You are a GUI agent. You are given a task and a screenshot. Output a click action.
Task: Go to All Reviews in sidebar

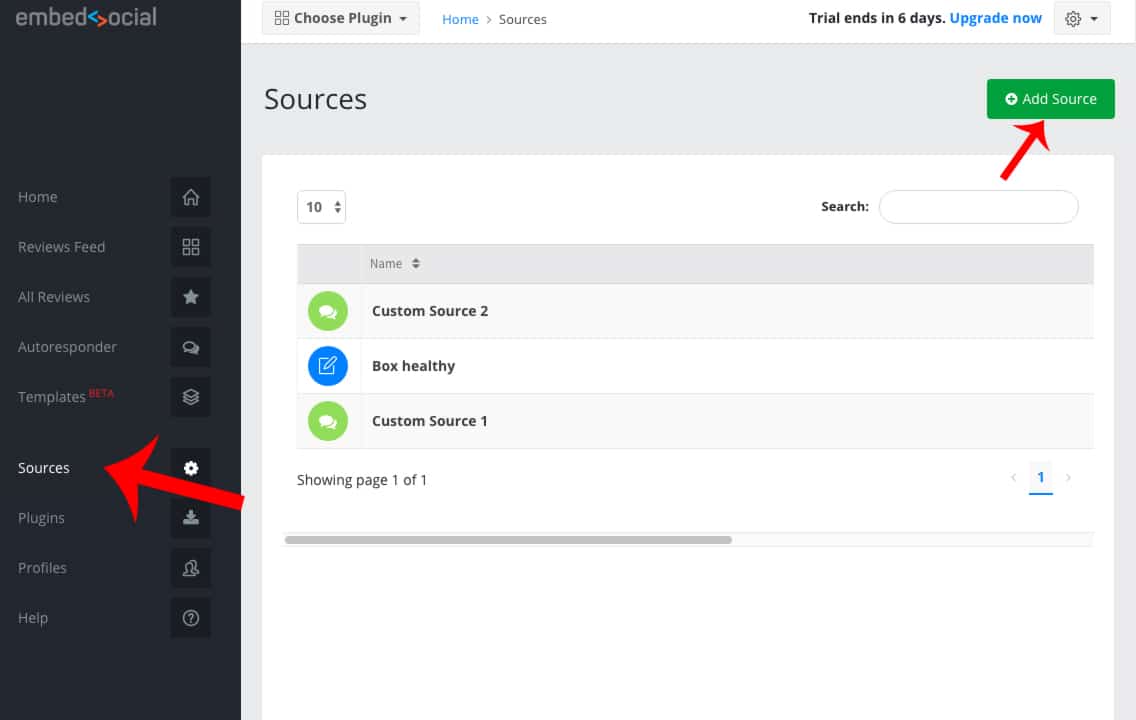click(54, 297)
